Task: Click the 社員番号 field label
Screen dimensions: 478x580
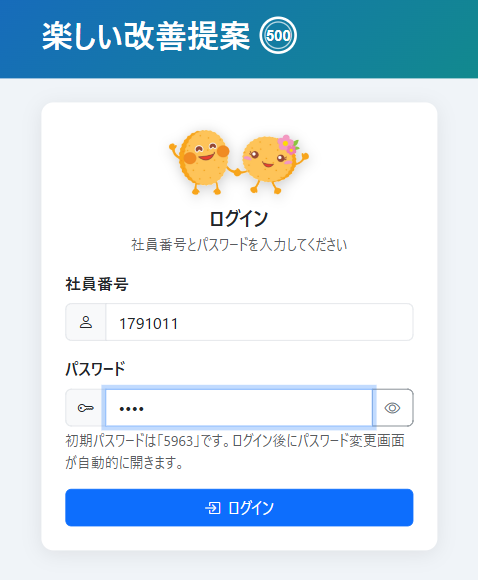Action: 97,284
